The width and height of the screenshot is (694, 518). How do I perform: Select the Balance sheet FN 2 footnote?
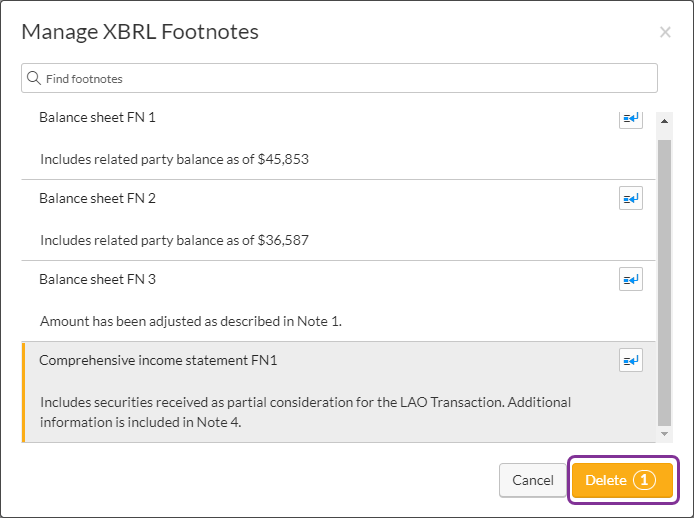[x=338, y=220]
